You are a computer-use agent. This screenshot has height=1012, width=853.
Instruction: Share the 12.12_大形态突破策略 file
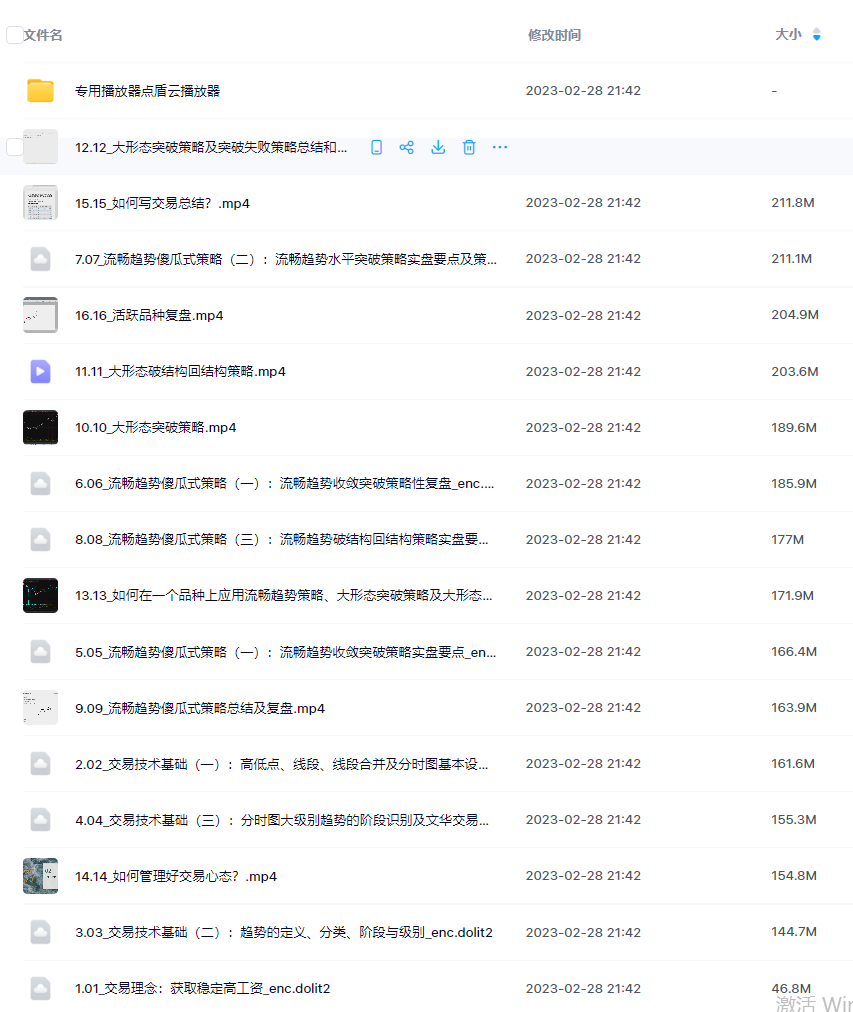pyautogui.click(x=406, y=147)
